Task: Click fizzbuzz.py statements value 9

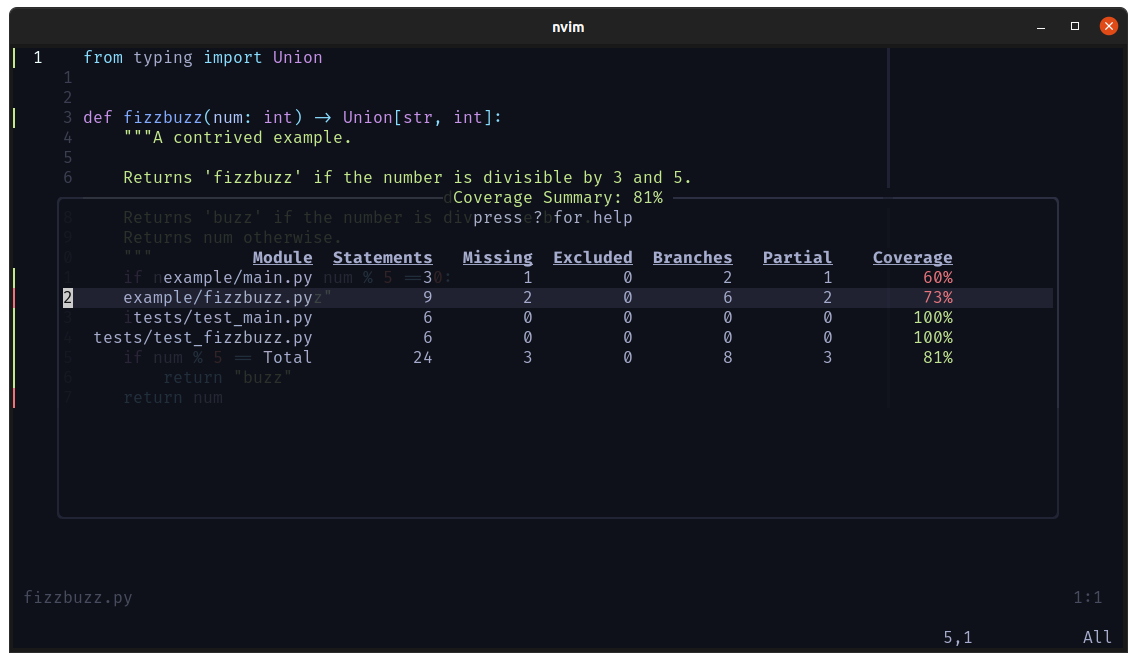Action: pyautogui.click(x=428, y=298)
